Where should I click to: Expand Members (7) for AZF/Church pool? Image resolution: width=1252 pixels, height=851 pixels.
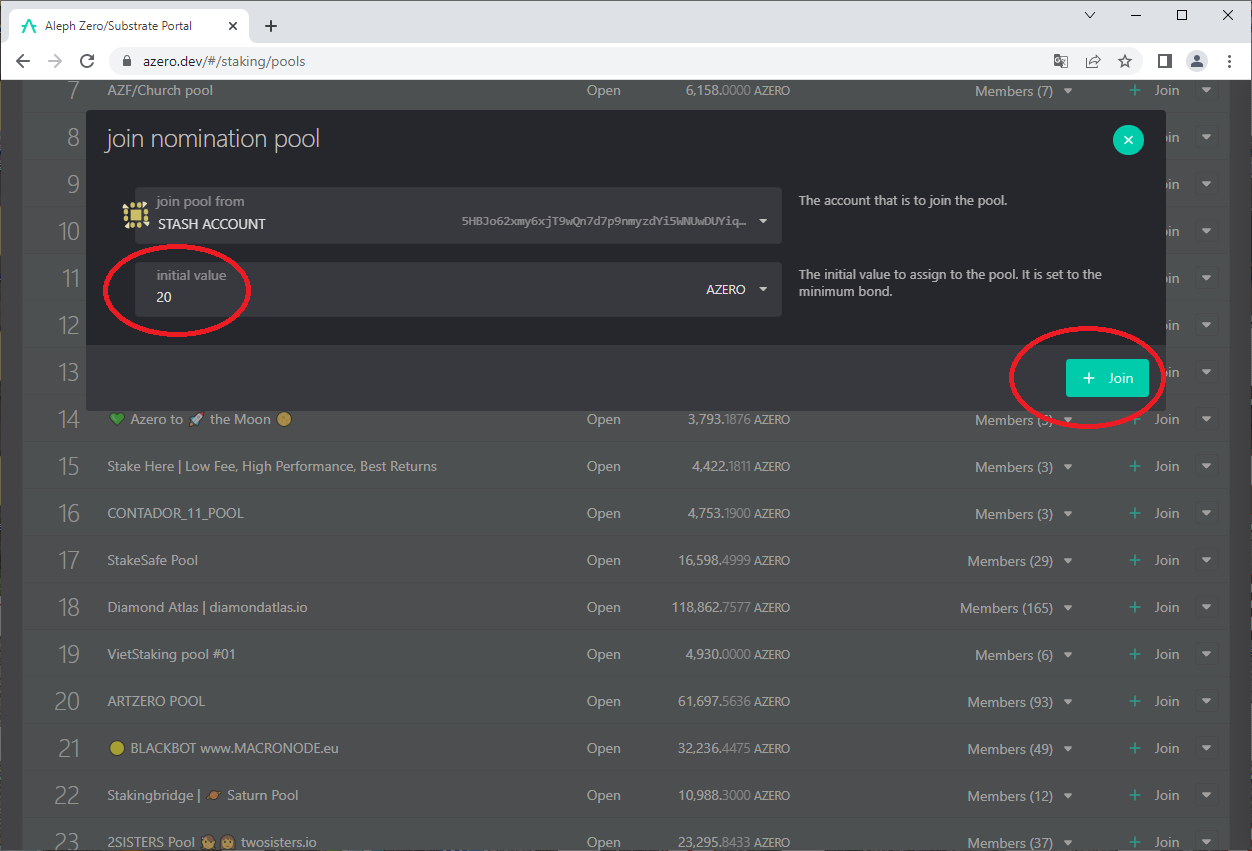[1024, 91]
